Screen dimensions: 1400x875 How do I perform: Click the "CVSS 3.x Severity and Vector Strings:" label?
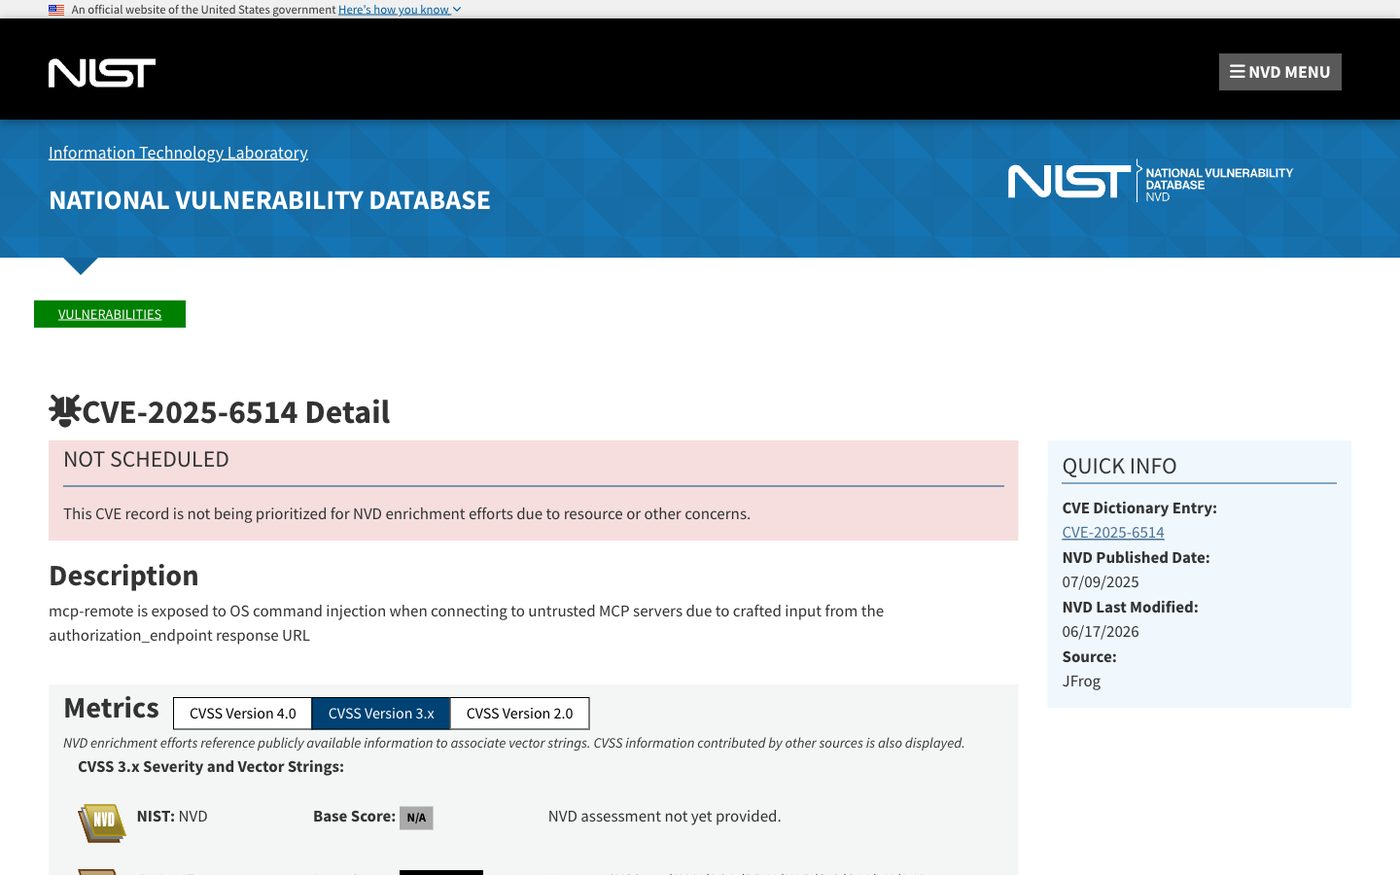click(211, 766)
